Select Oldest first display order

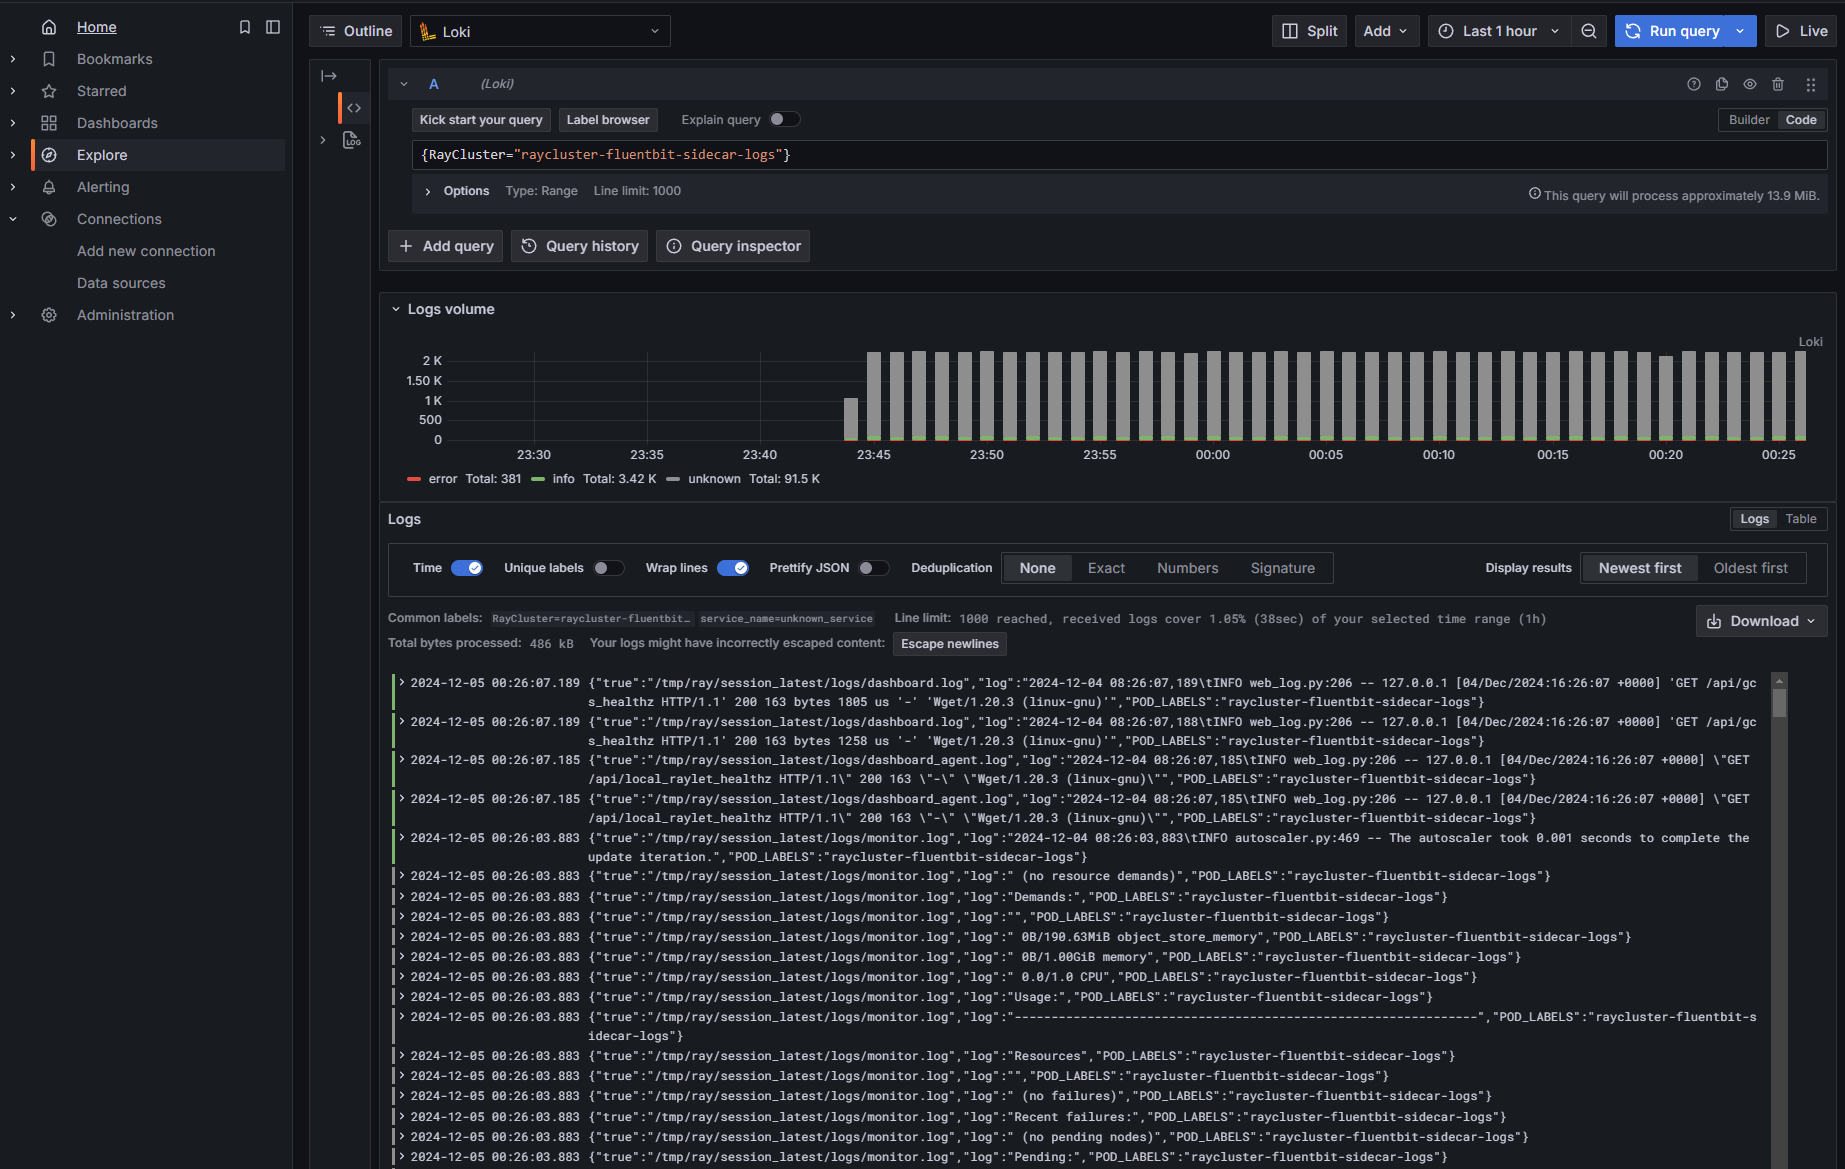pos(1751,568)
